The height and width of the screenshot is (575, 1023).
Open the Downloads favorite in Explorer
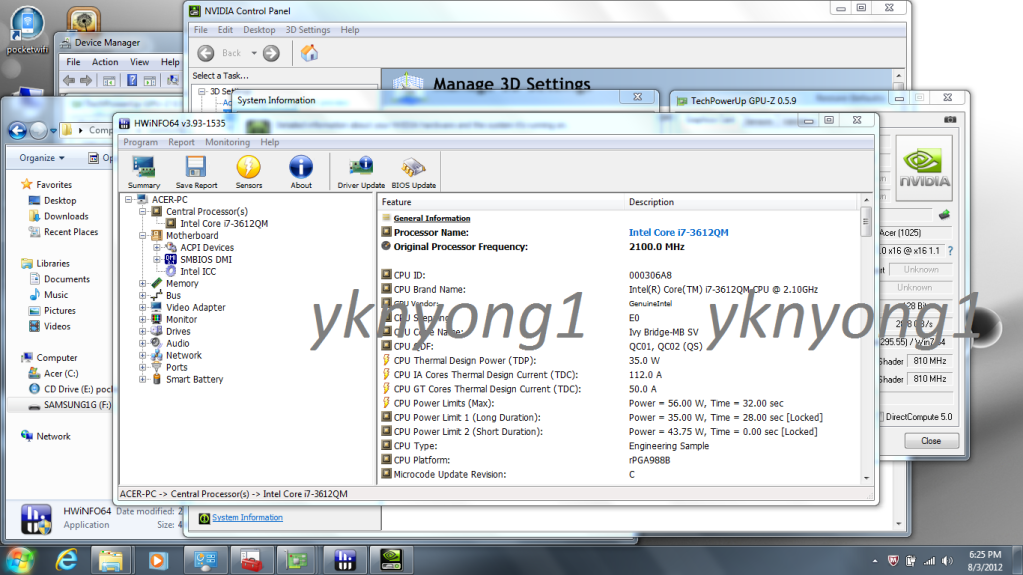(x=66, y=216)
